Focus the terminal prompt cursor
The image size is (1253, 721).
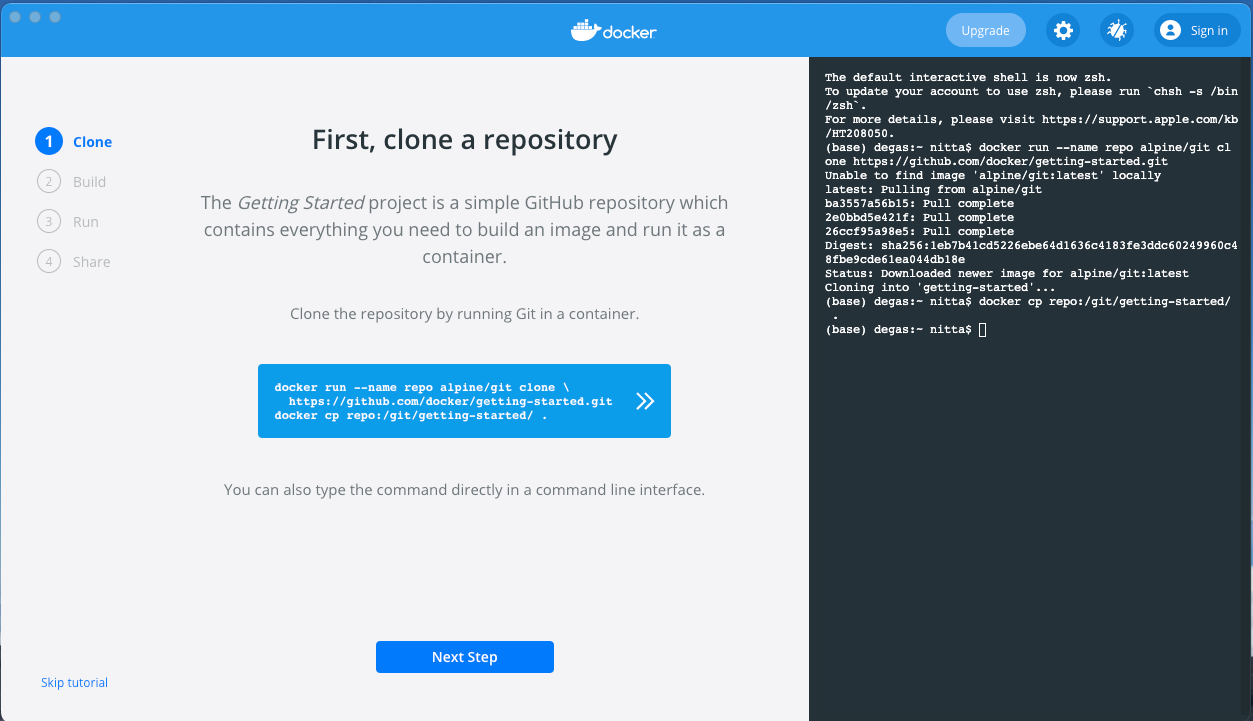tap(982, 330)
